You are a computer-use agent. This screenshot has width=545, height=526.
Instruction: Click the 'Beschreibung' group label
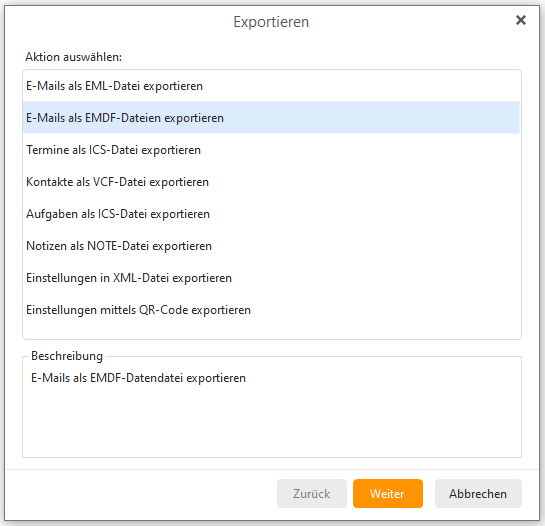pos(67,356)
